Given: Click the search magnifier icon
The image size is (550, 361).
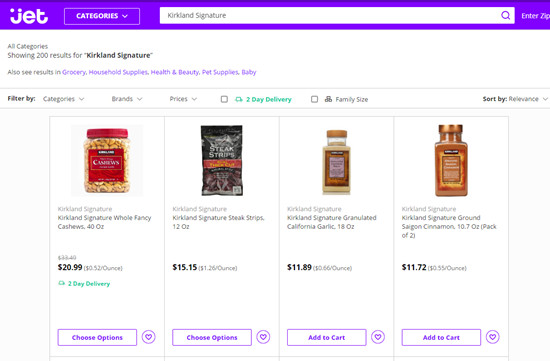Looking at the screenshot, I should [x=505, y=15].
